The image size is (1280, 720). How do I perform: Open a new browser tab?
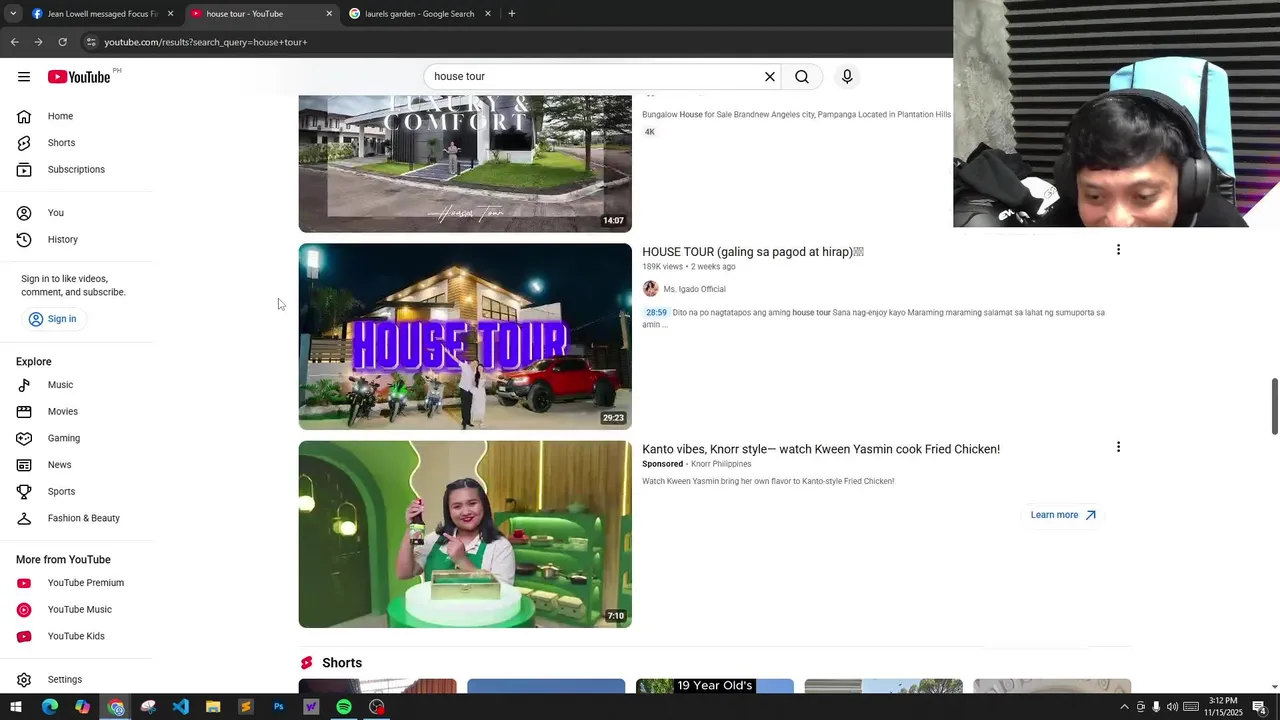click(x=511, y=14)
